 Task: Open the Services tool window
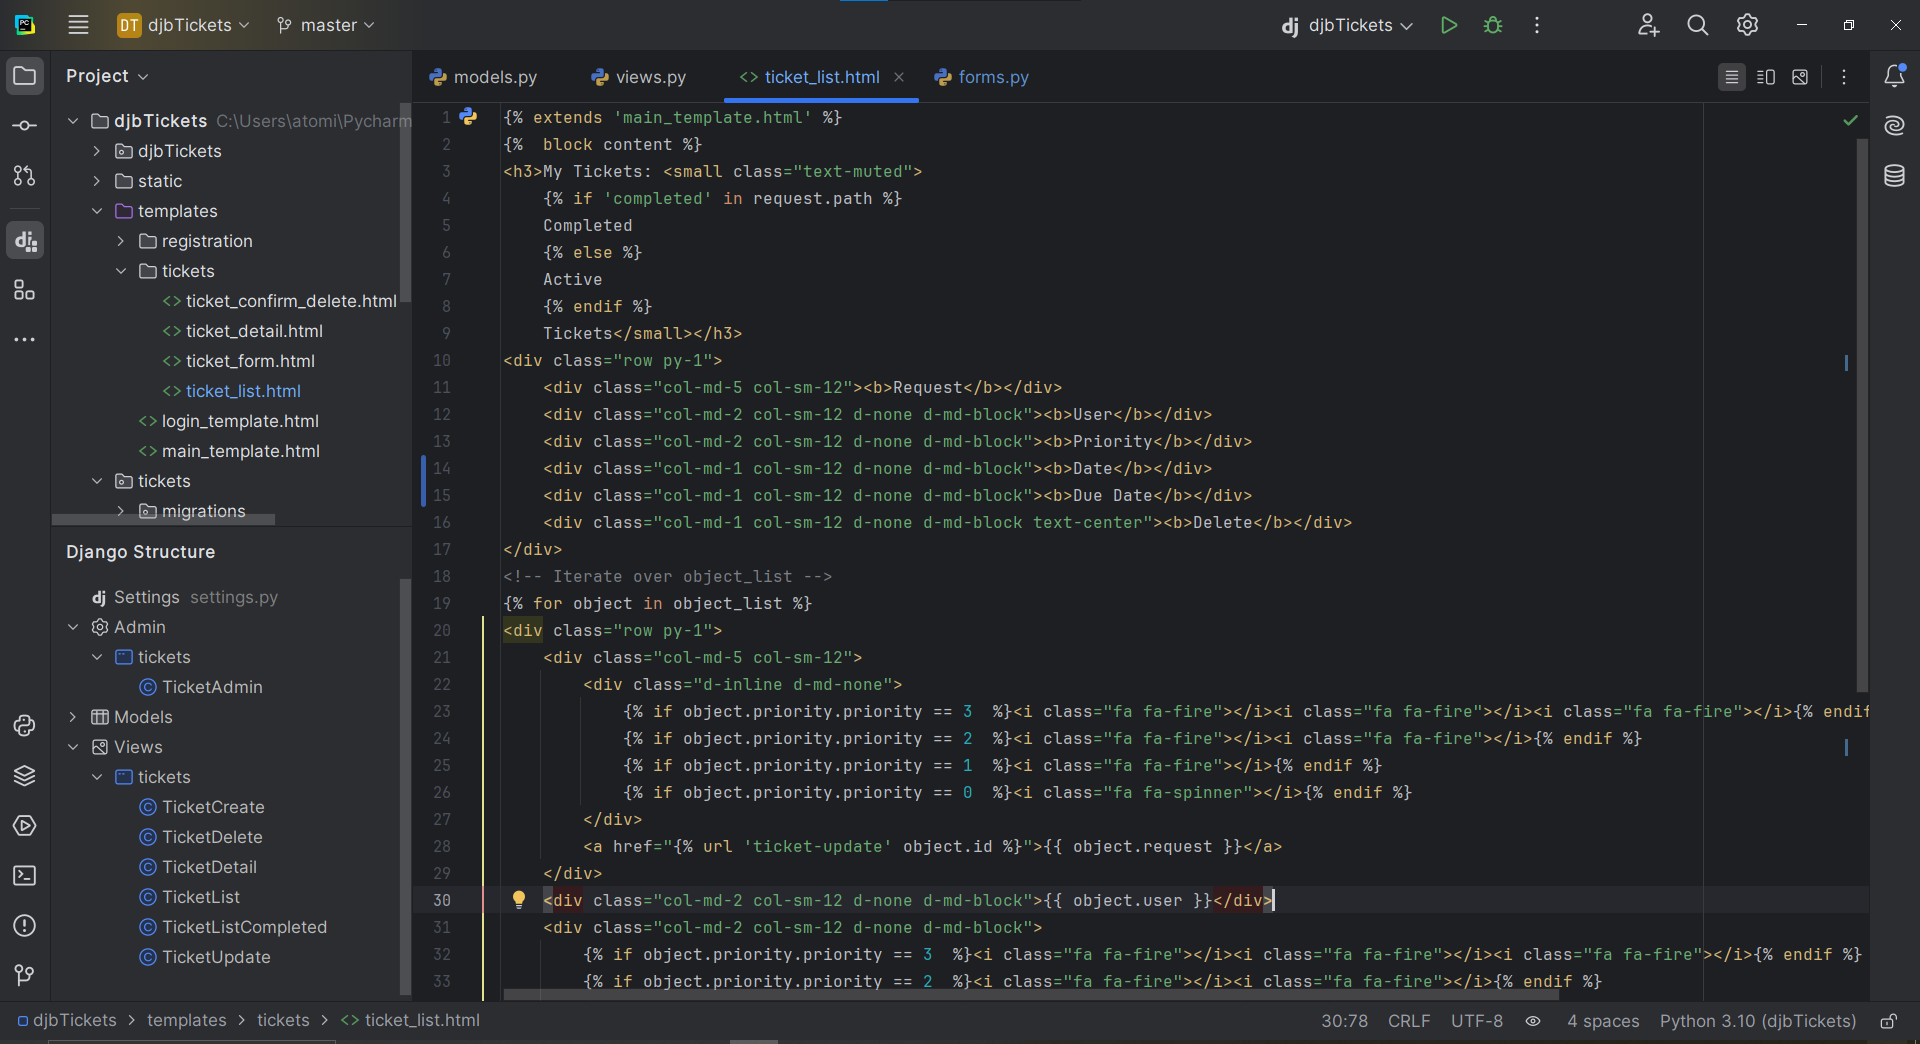point(25,826)
